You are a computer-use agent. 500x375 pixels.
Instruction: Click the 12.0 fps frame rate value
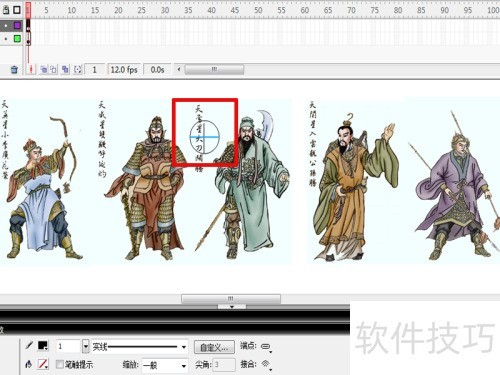(x=124, y=70)
